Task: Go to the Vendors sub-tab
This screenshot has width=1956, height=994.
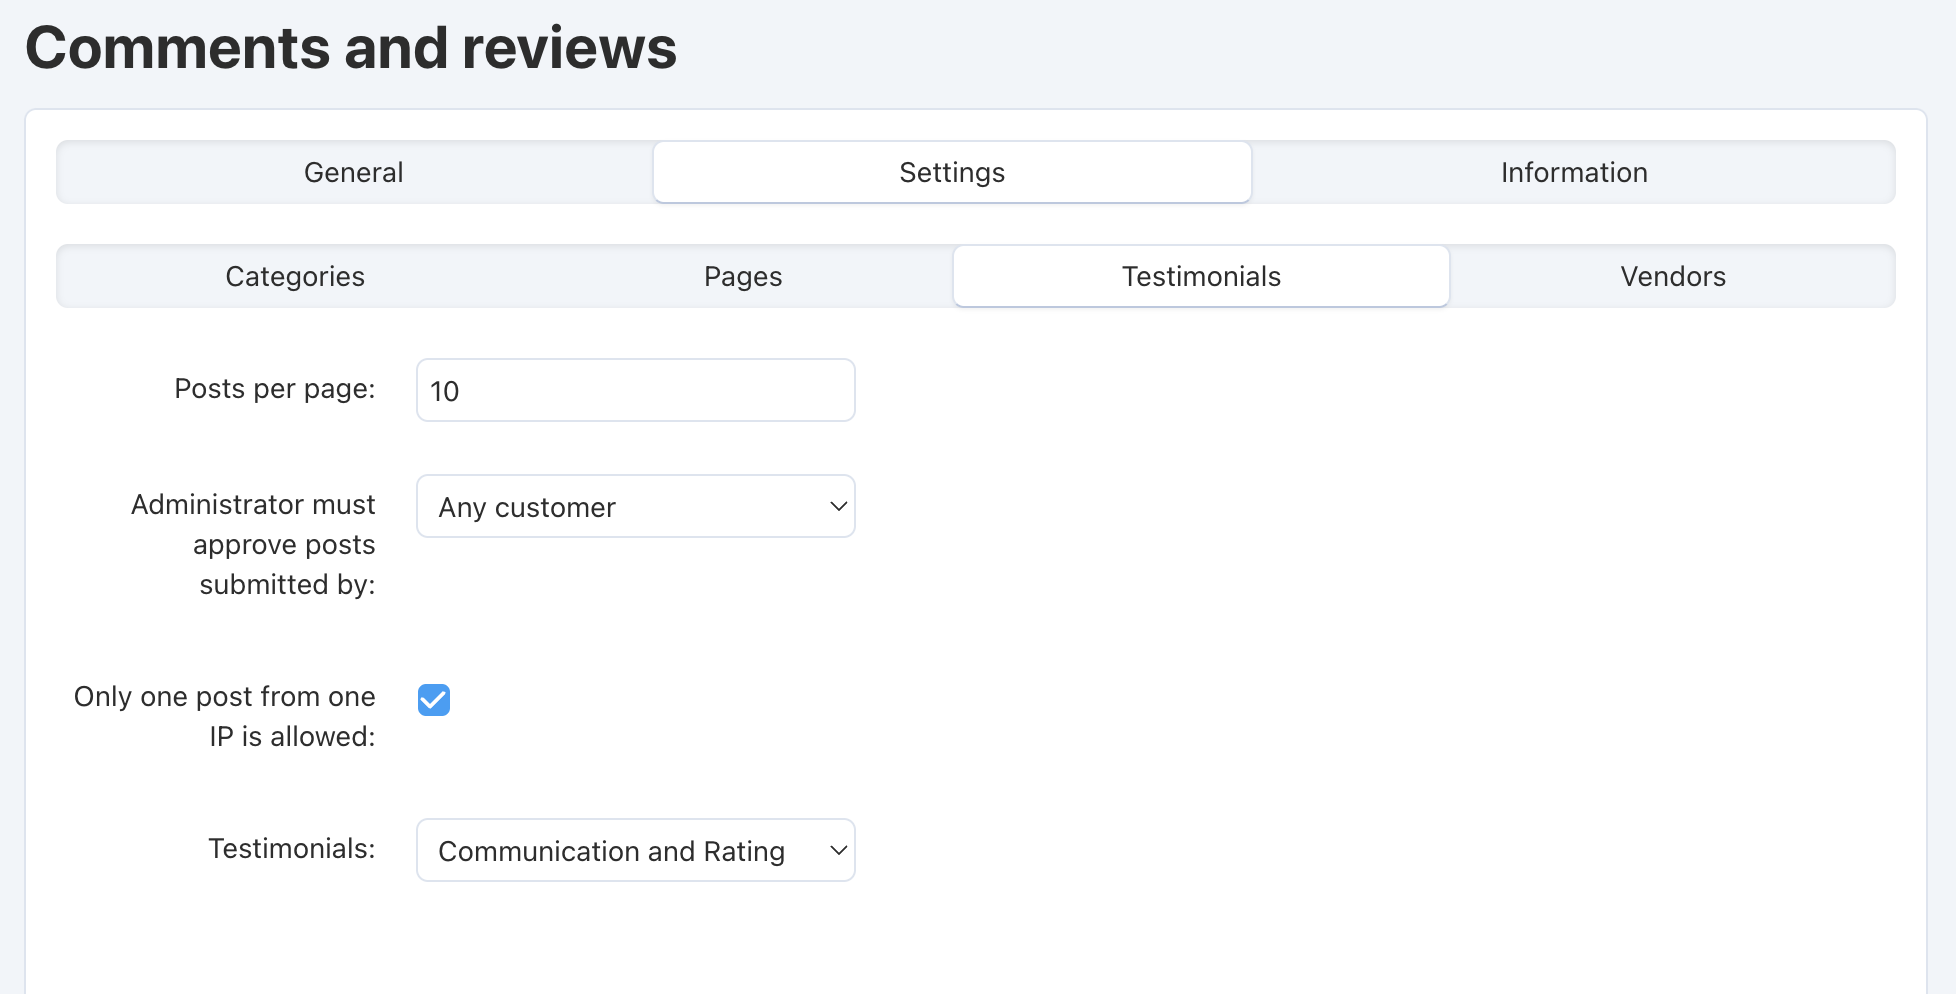Action: pos(1673,276)
